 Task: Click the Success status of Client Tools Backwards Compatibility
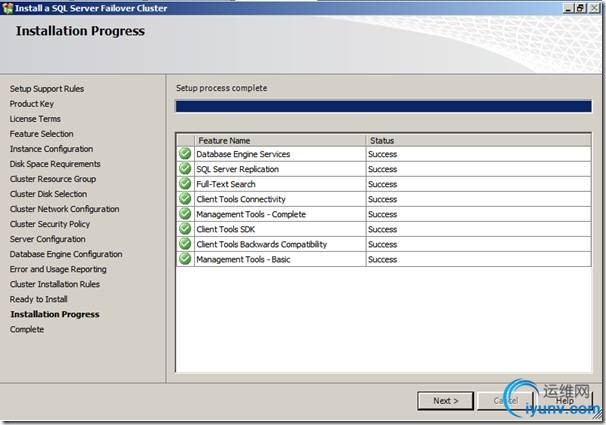(x=383, y=245)
